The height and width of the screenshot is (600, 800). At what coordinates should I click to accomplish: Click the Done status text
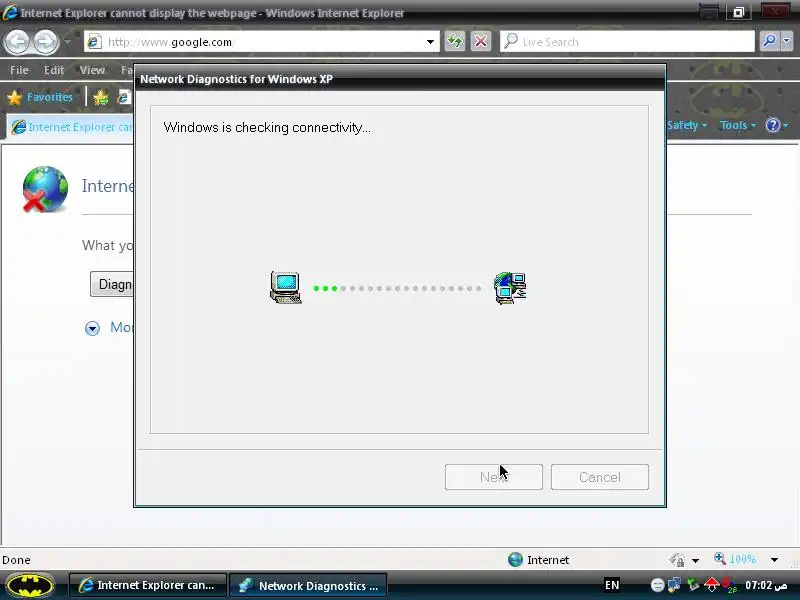pyautogui.click(x=16, y=560)
